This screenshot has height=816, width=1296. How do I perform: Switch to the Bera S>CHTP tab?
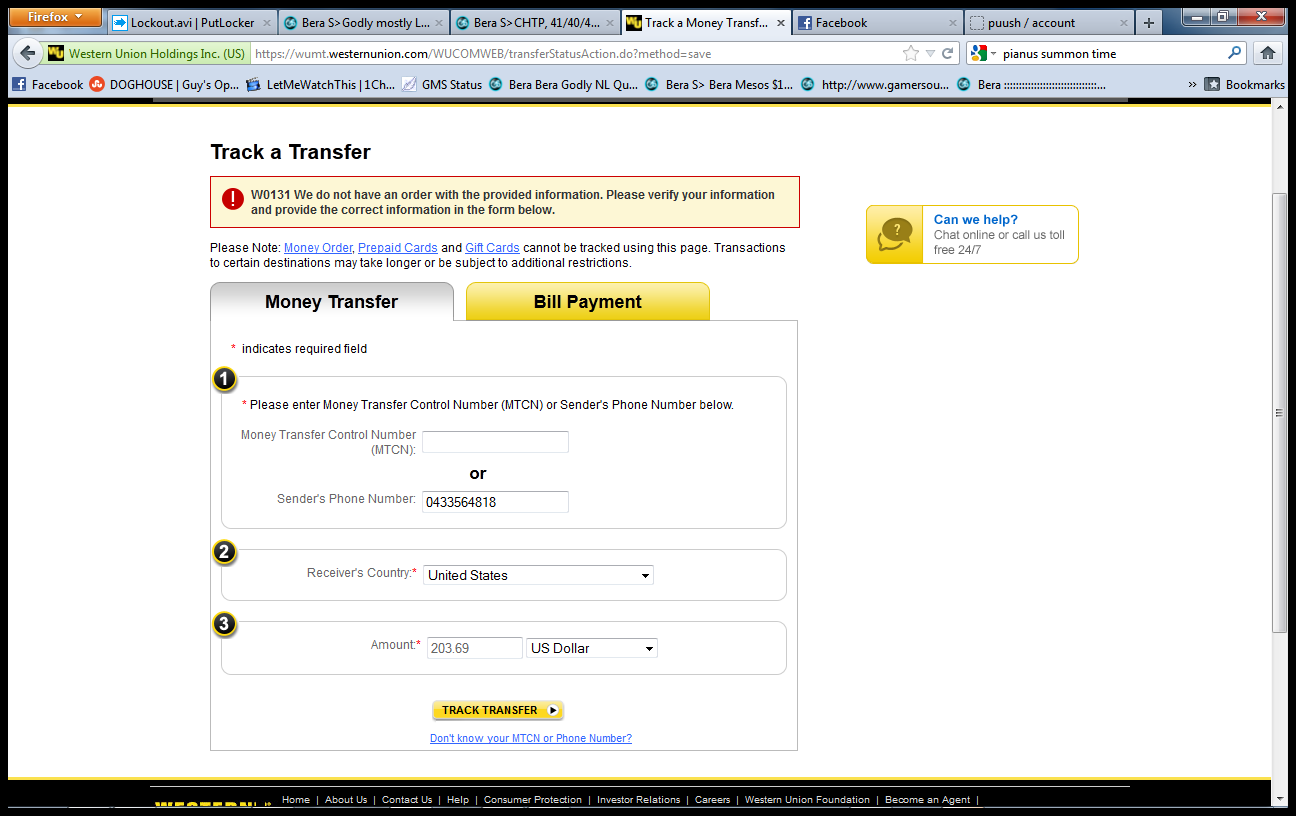pyautogui.click(x=533, y=23)
